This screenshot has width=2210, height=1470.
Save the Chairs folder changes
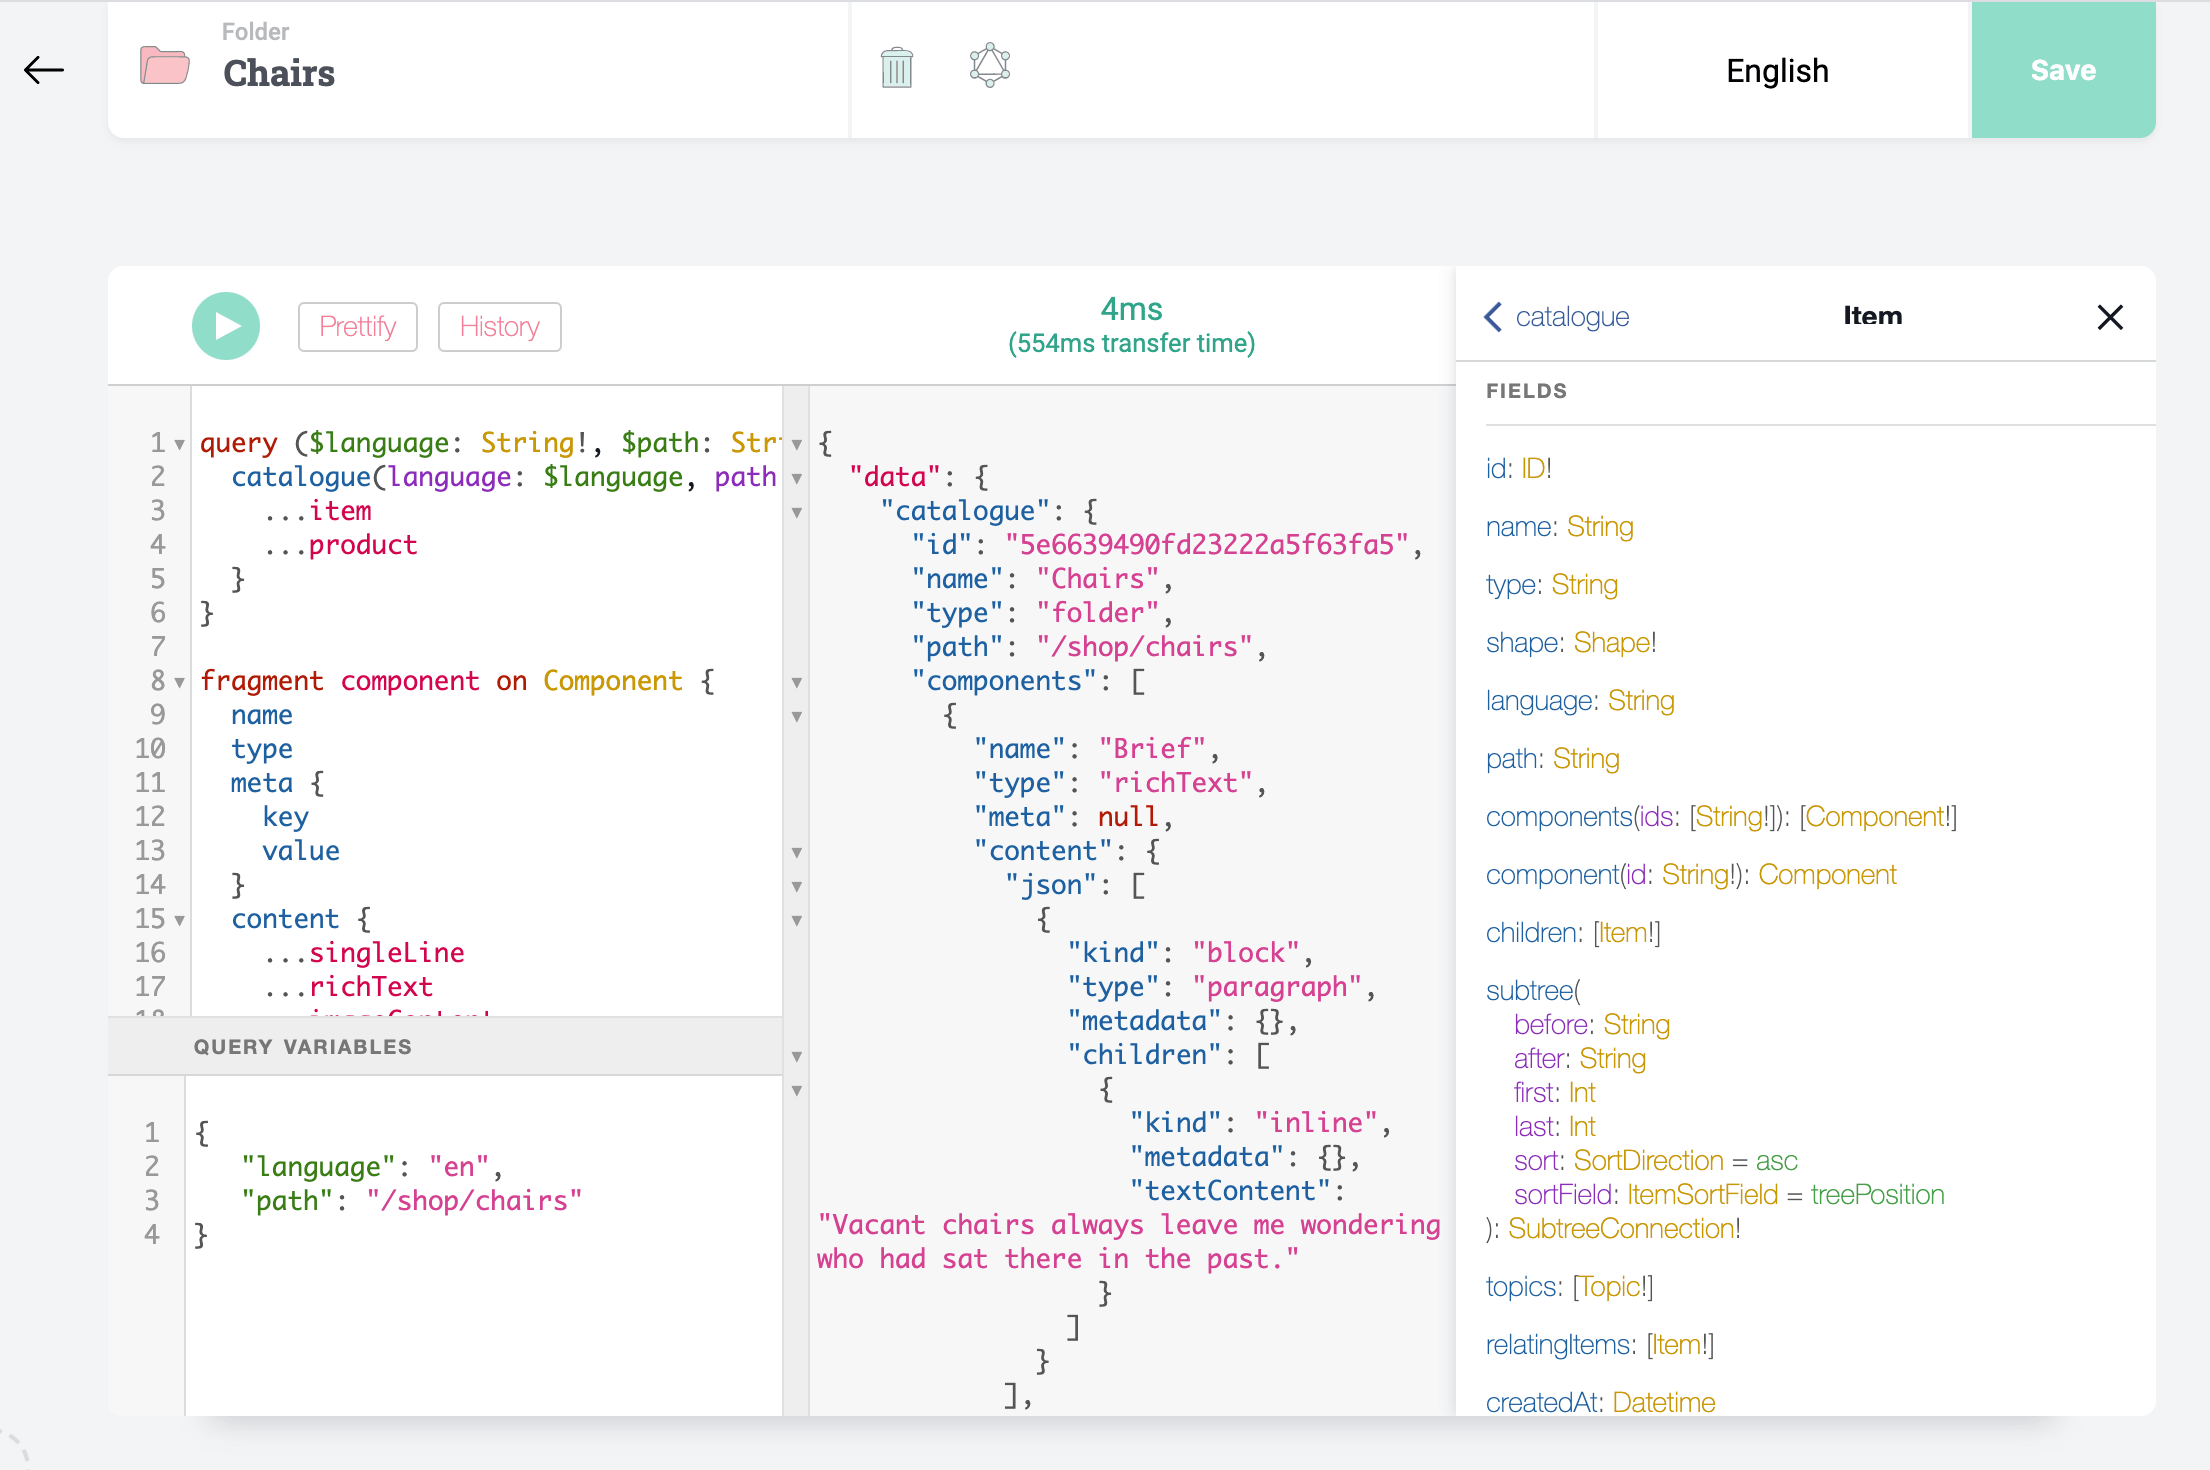coord(2063,70)
